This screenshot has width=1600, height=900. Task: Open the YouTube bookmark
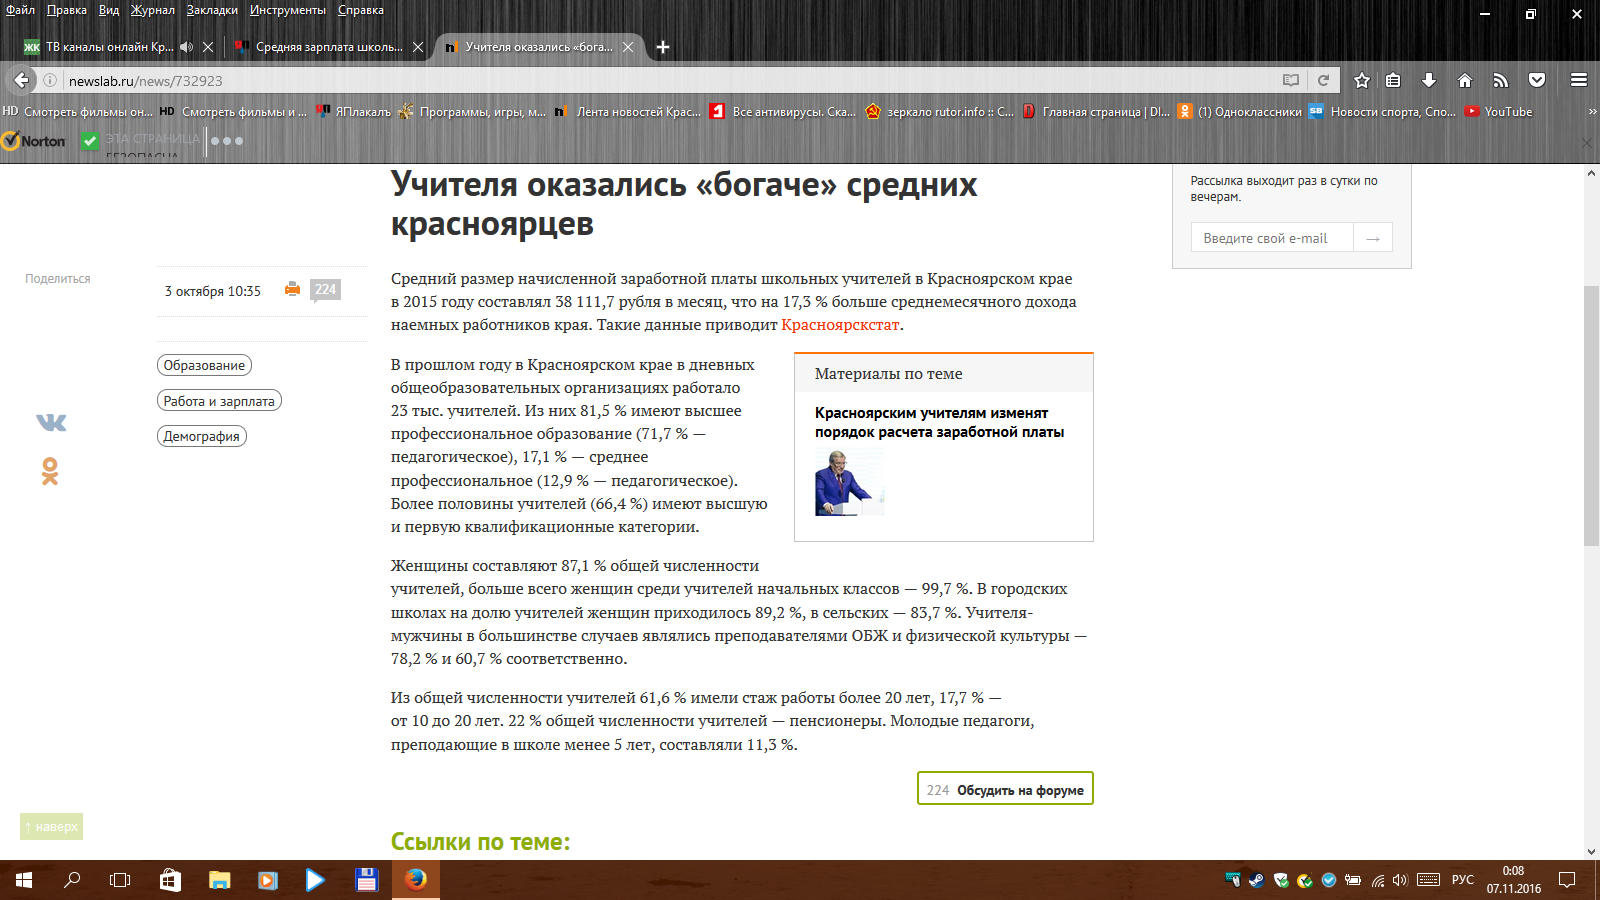coord(1499,112)
